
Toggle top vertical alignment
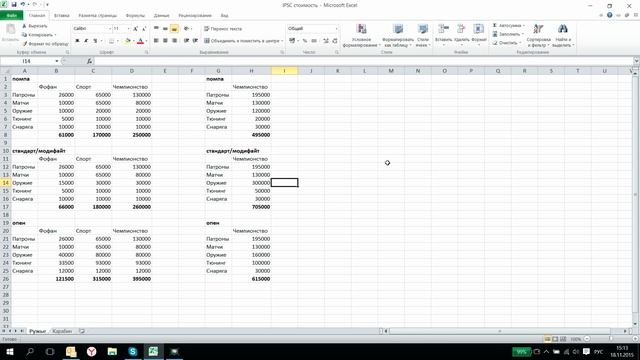156,29
